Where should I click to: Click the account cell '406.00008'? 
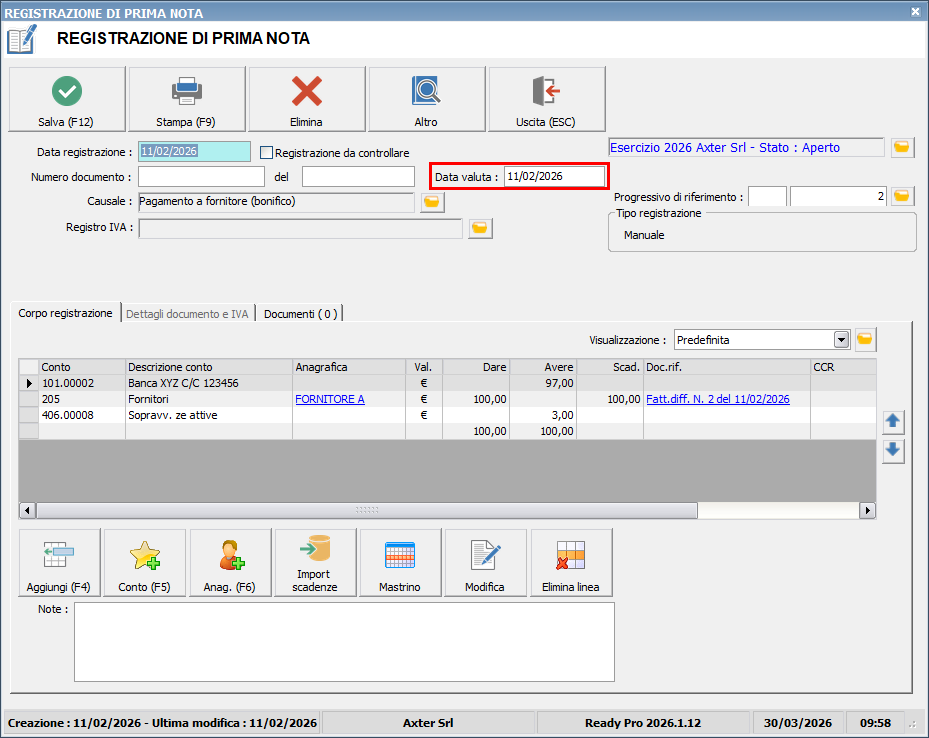click(82, 415)
